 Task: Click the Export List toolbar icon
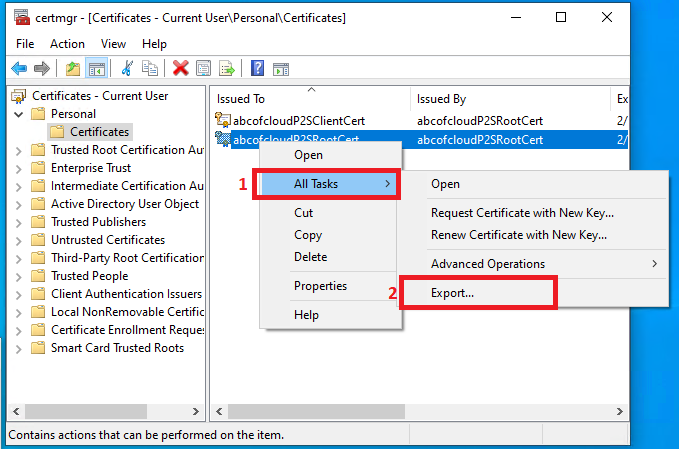coord(226,68)
